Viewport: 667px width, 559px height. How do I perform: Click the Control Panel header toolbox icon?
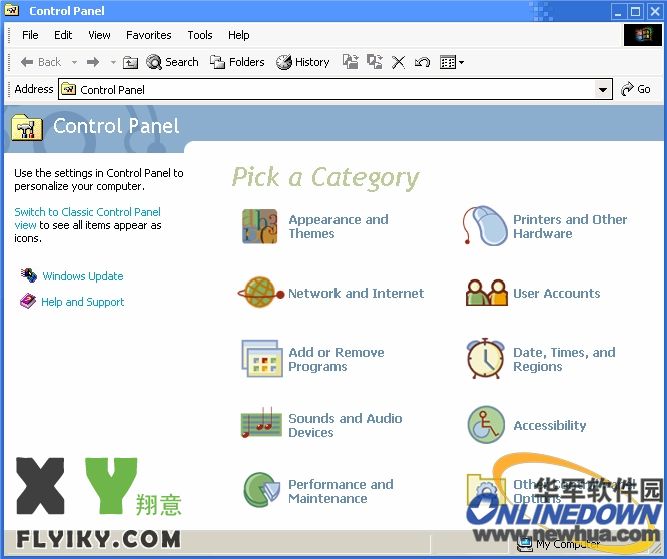[x=27, y=127]
